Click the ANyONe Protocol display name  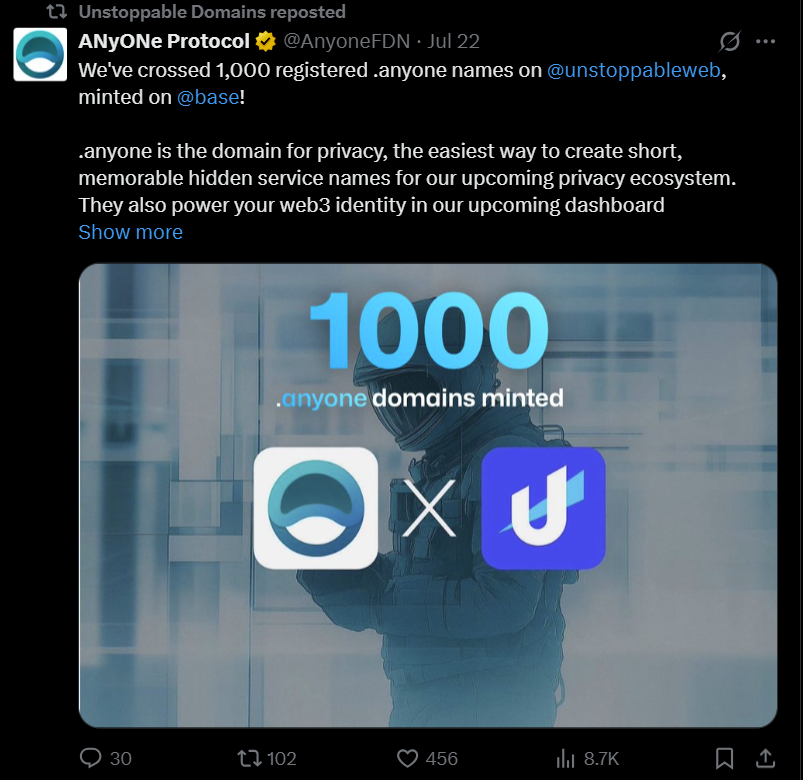(x=164, y=42)
